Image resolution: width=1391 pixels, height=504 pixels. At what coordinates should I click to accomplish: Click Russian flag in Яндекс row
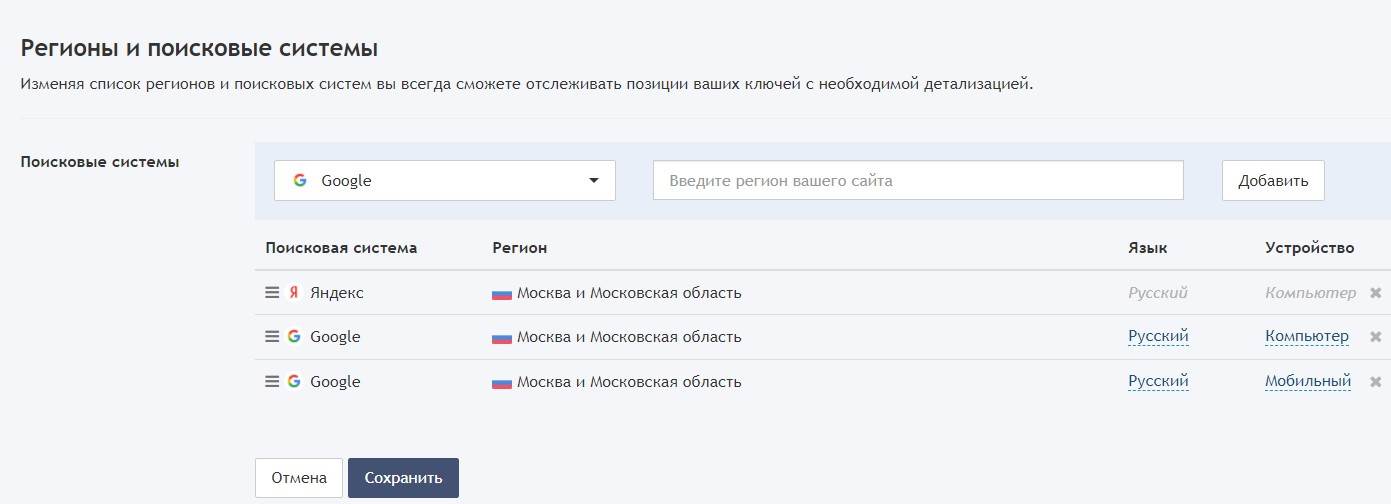click(x=502, y=294)
